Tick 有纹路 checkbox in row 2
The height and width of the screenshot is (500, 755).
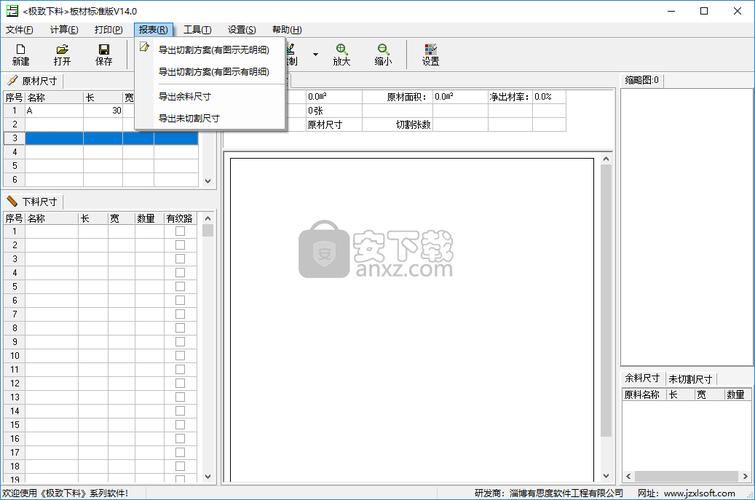pos(180,245)
